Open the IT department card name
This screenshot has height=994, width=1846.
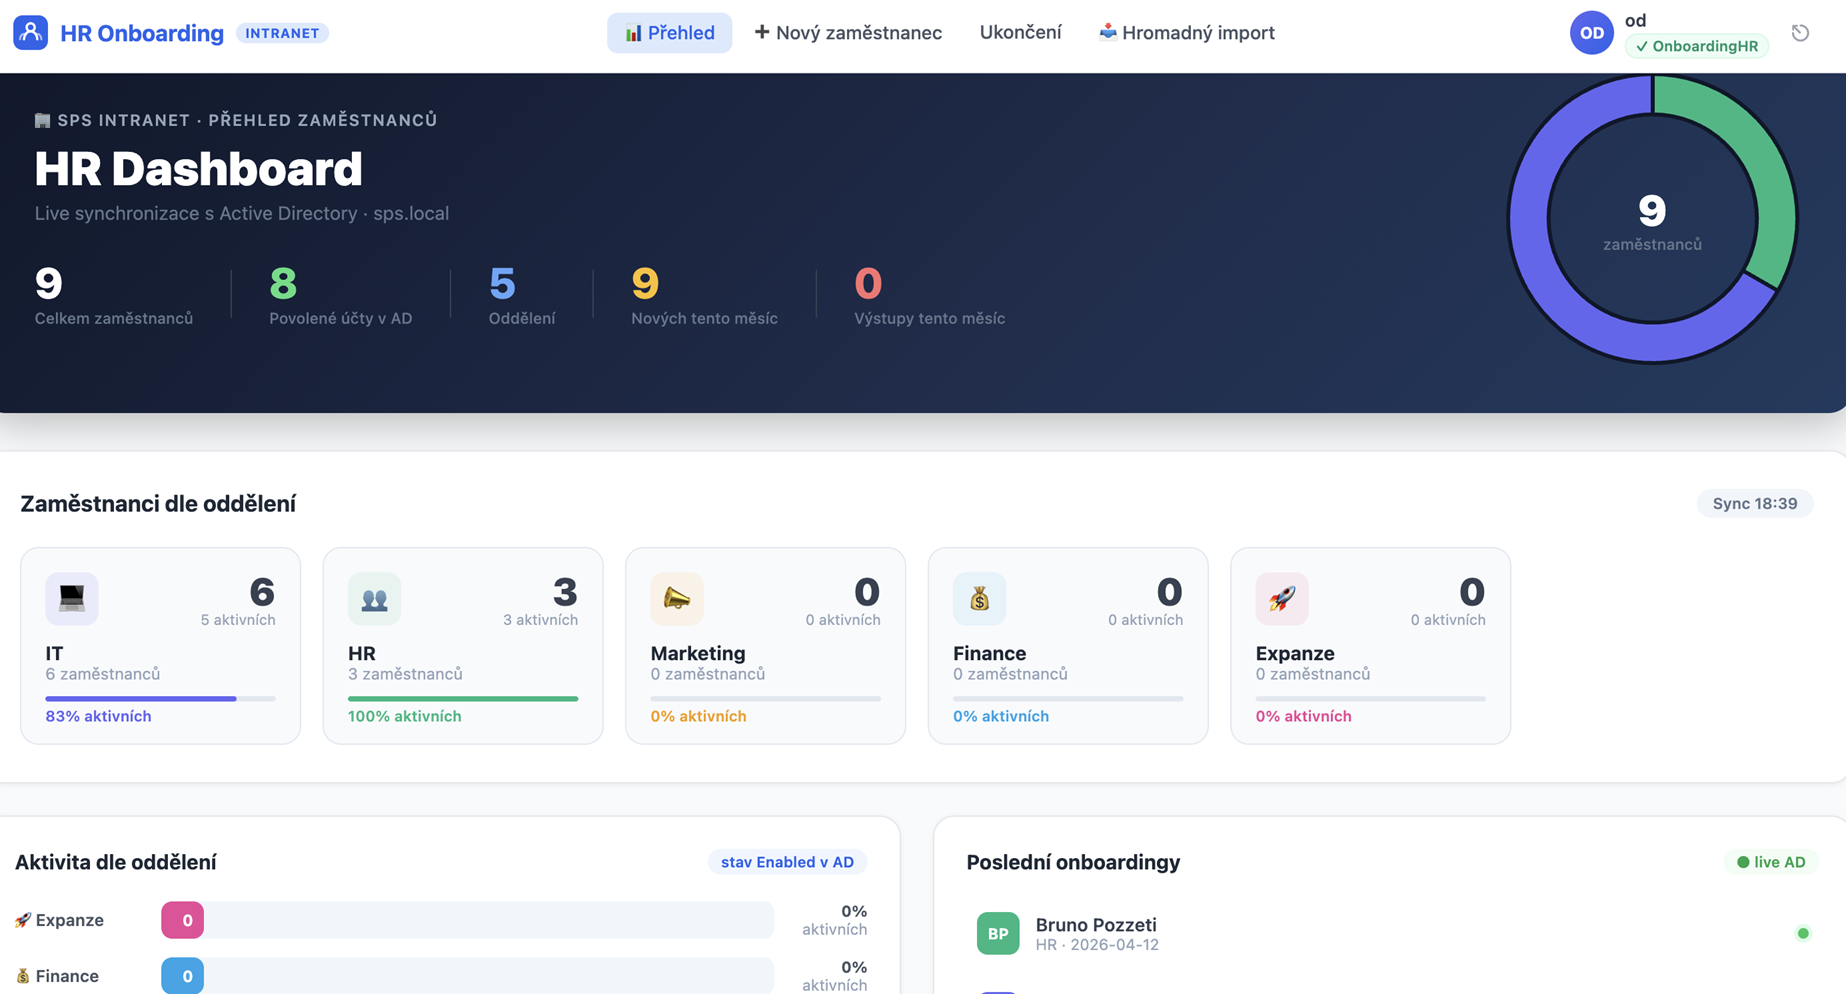(54, 653)
